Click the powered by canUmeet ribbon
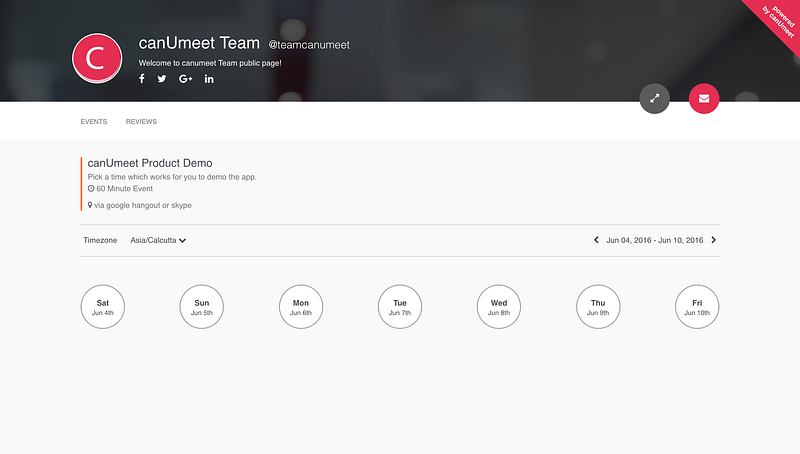Screen dimensions: 800x454 (777, 22)
